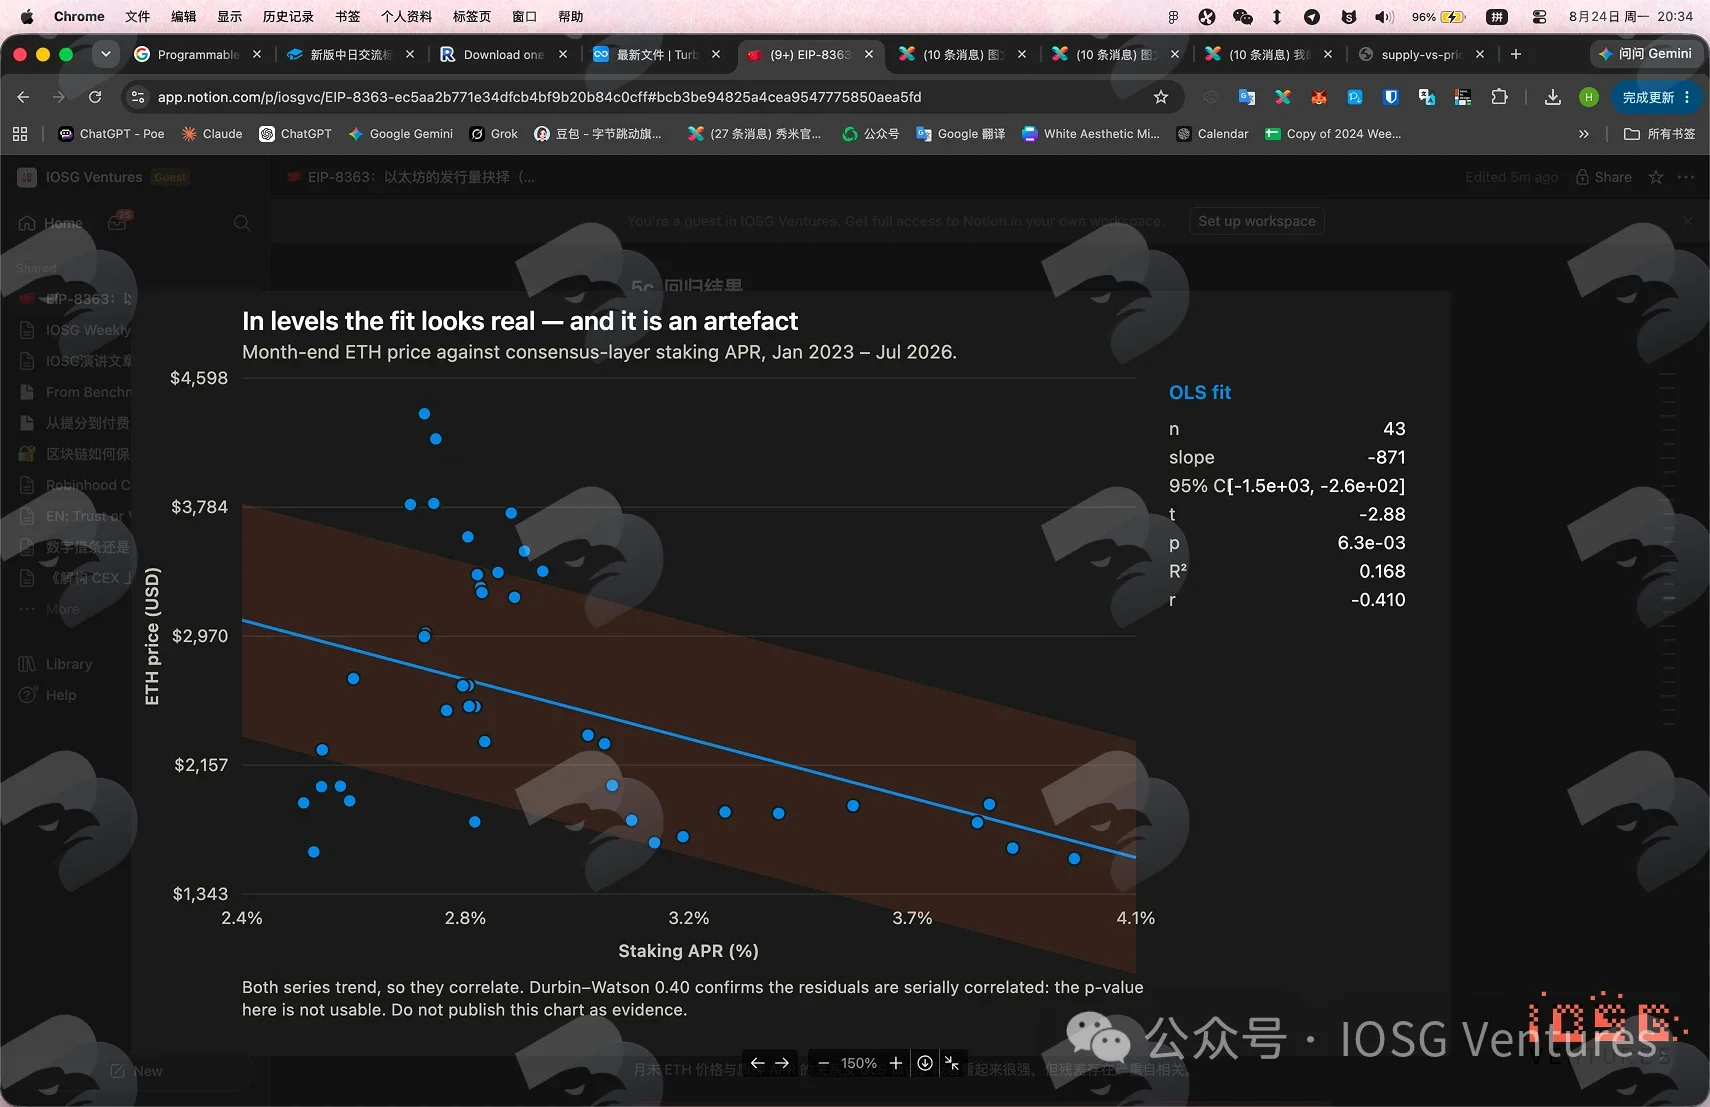Click the 问问 Gemini button

click(x=1646, y=54)
